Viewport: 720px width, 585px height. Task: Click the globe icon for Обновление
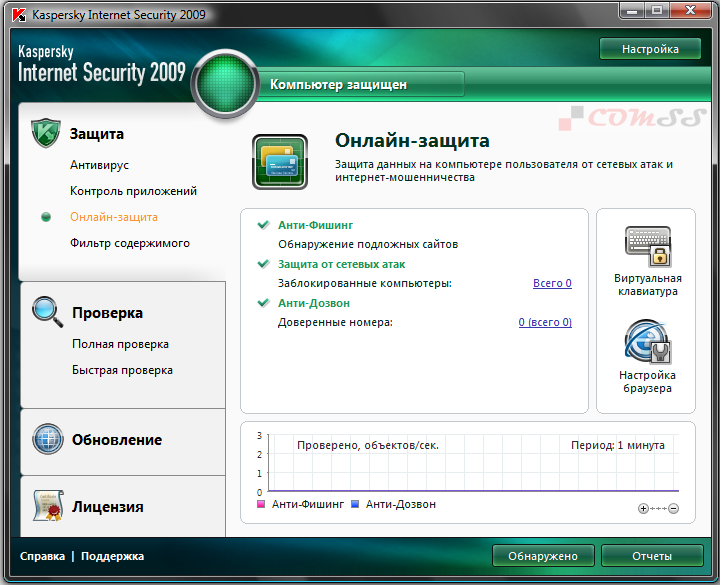[48, 439]
